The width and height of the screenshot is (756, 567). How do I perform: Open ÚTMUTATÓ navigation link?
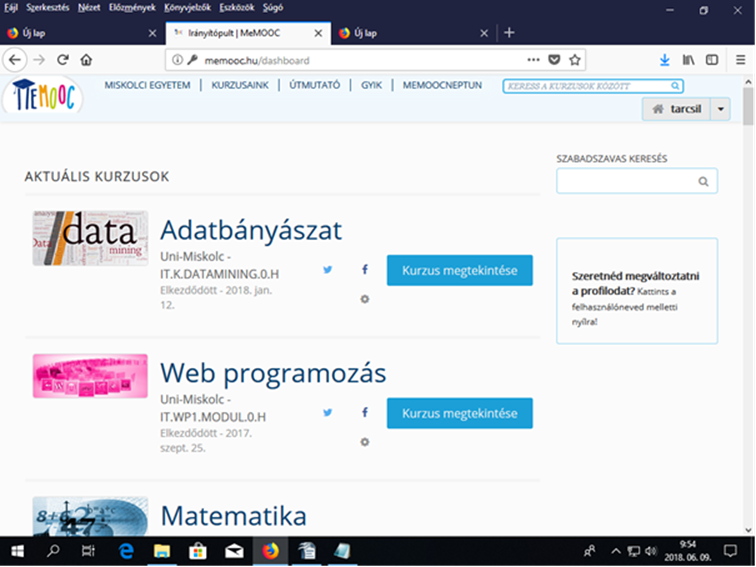[x=315, y=85]
